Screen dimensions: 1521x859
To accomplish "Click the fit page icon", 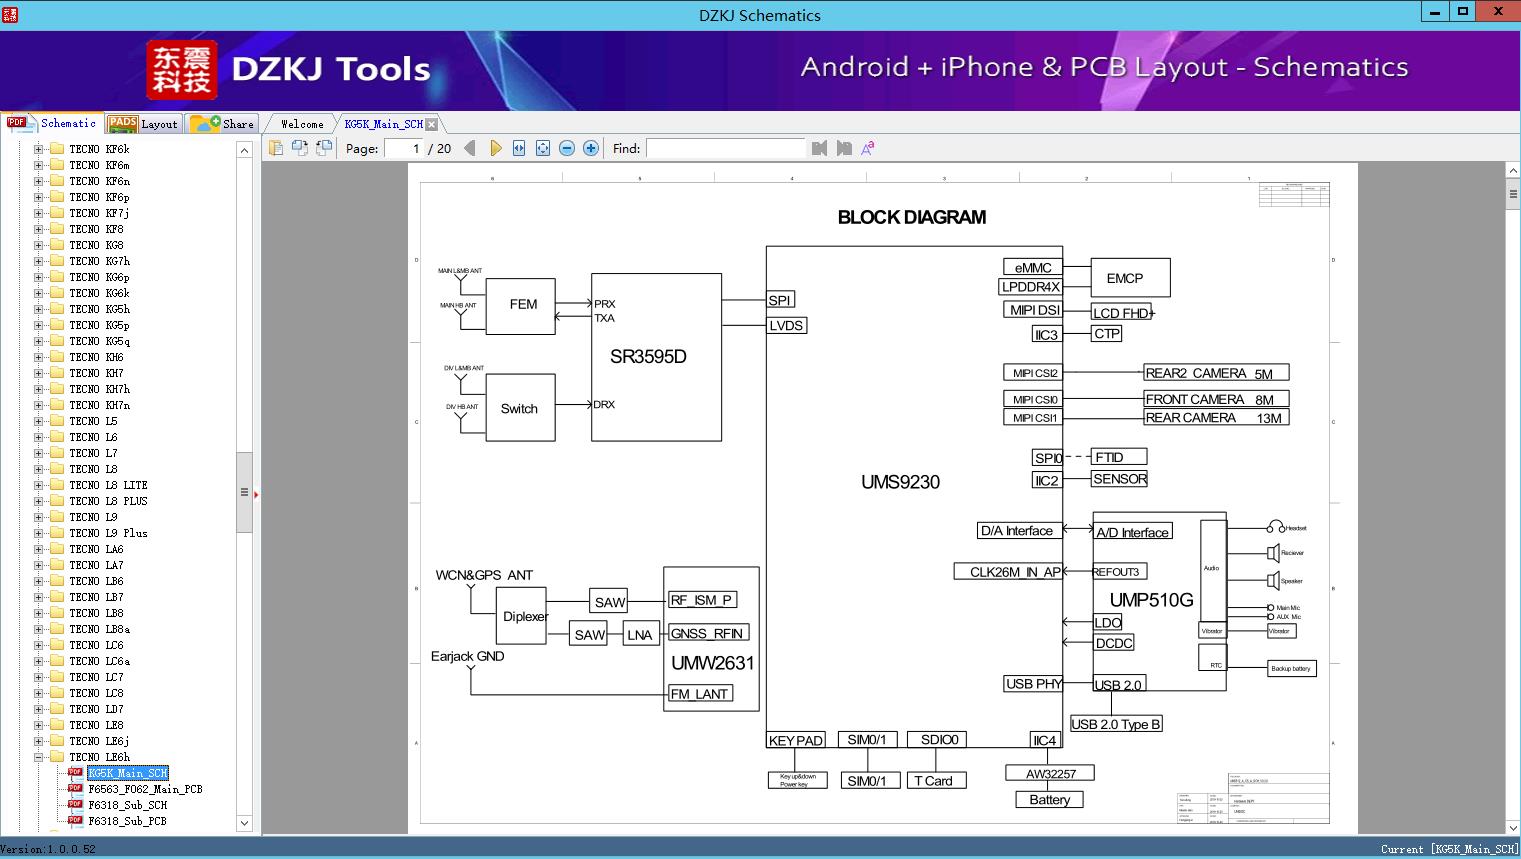I will point(543,148).
